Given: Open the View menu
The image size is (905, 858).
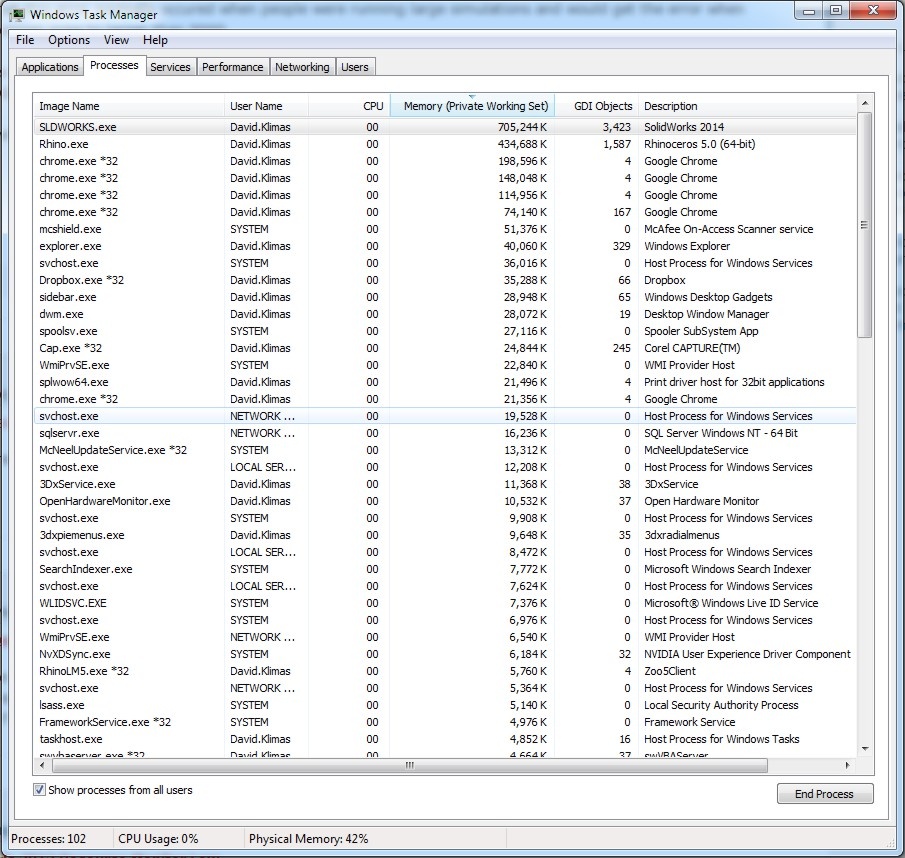Looking at the screenshot, I should [x=116, y=40].
